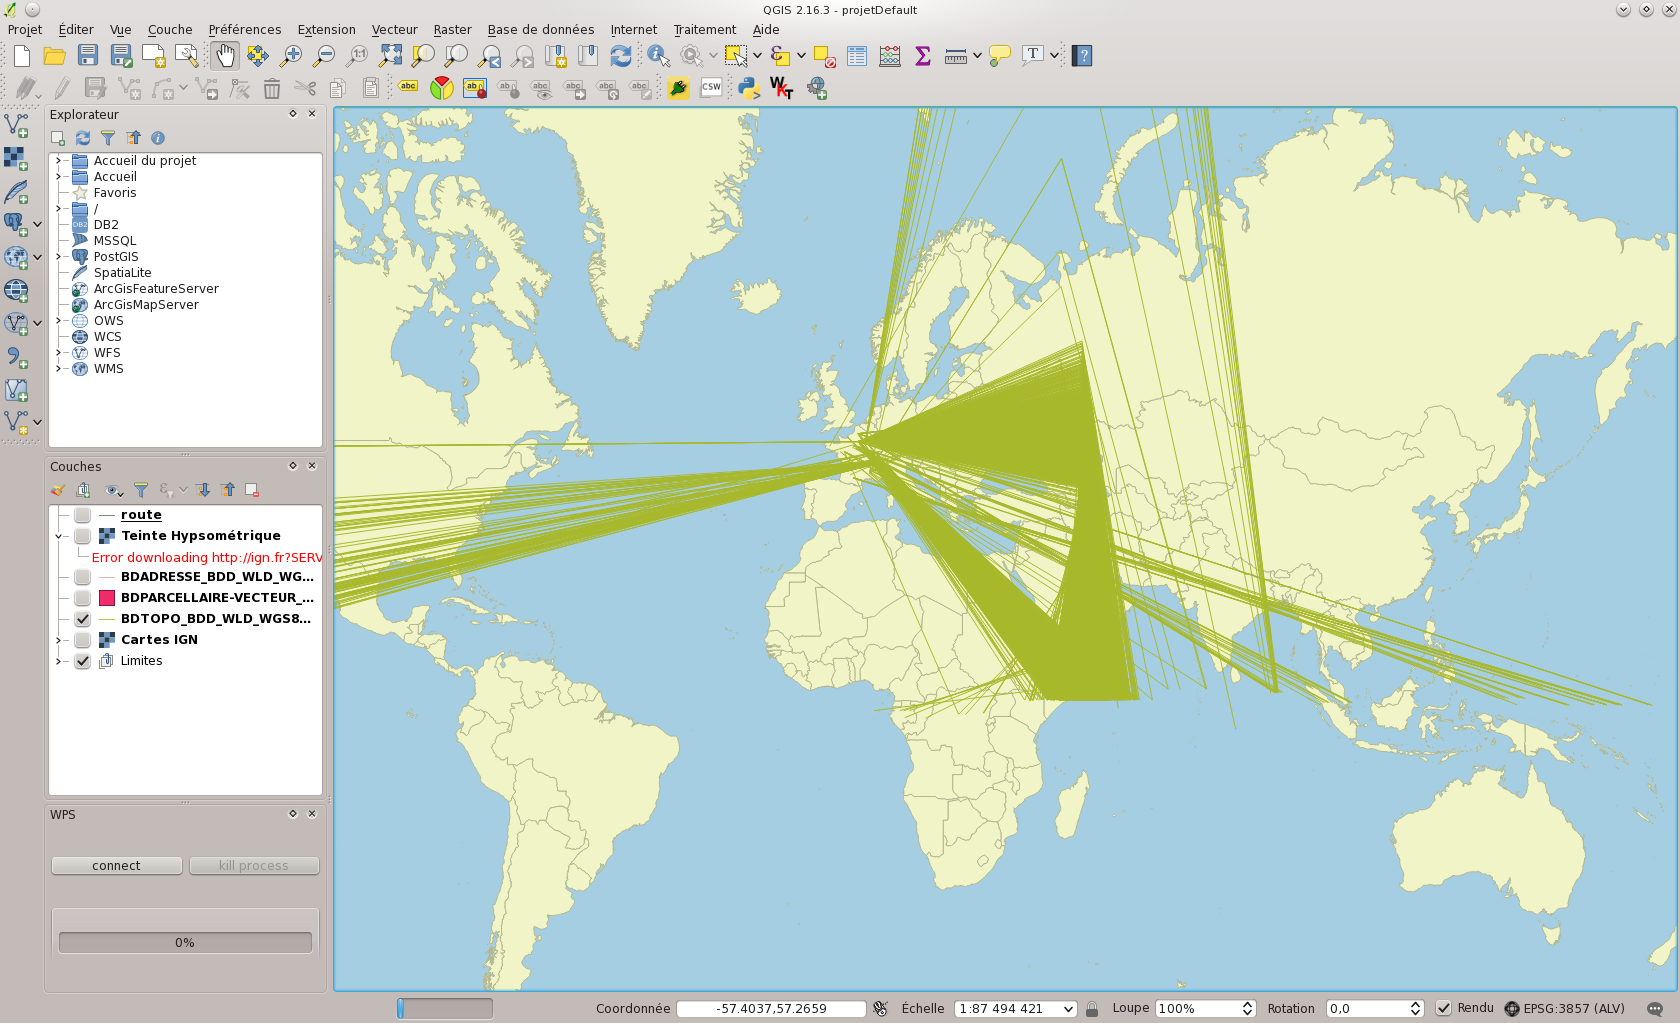This screenshot has height=1023, width=1680.
Task: Expand the Limites group node
Action: point(59,661)
